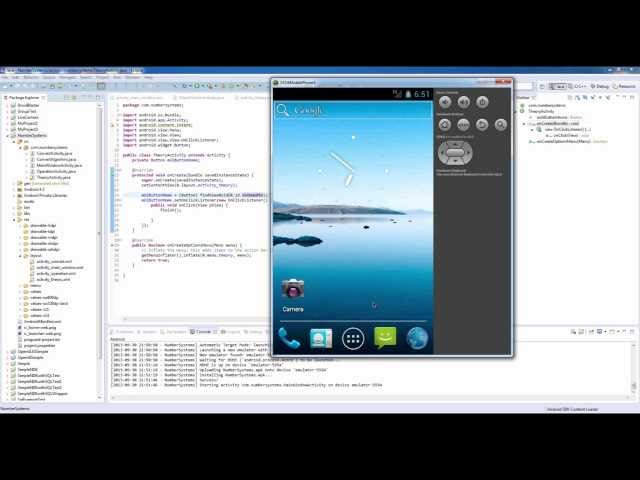Select onCreateOptionsMenu(Menu) in Outline view
Viewport: 640px width, 480px height.
(x=568, y=141)
